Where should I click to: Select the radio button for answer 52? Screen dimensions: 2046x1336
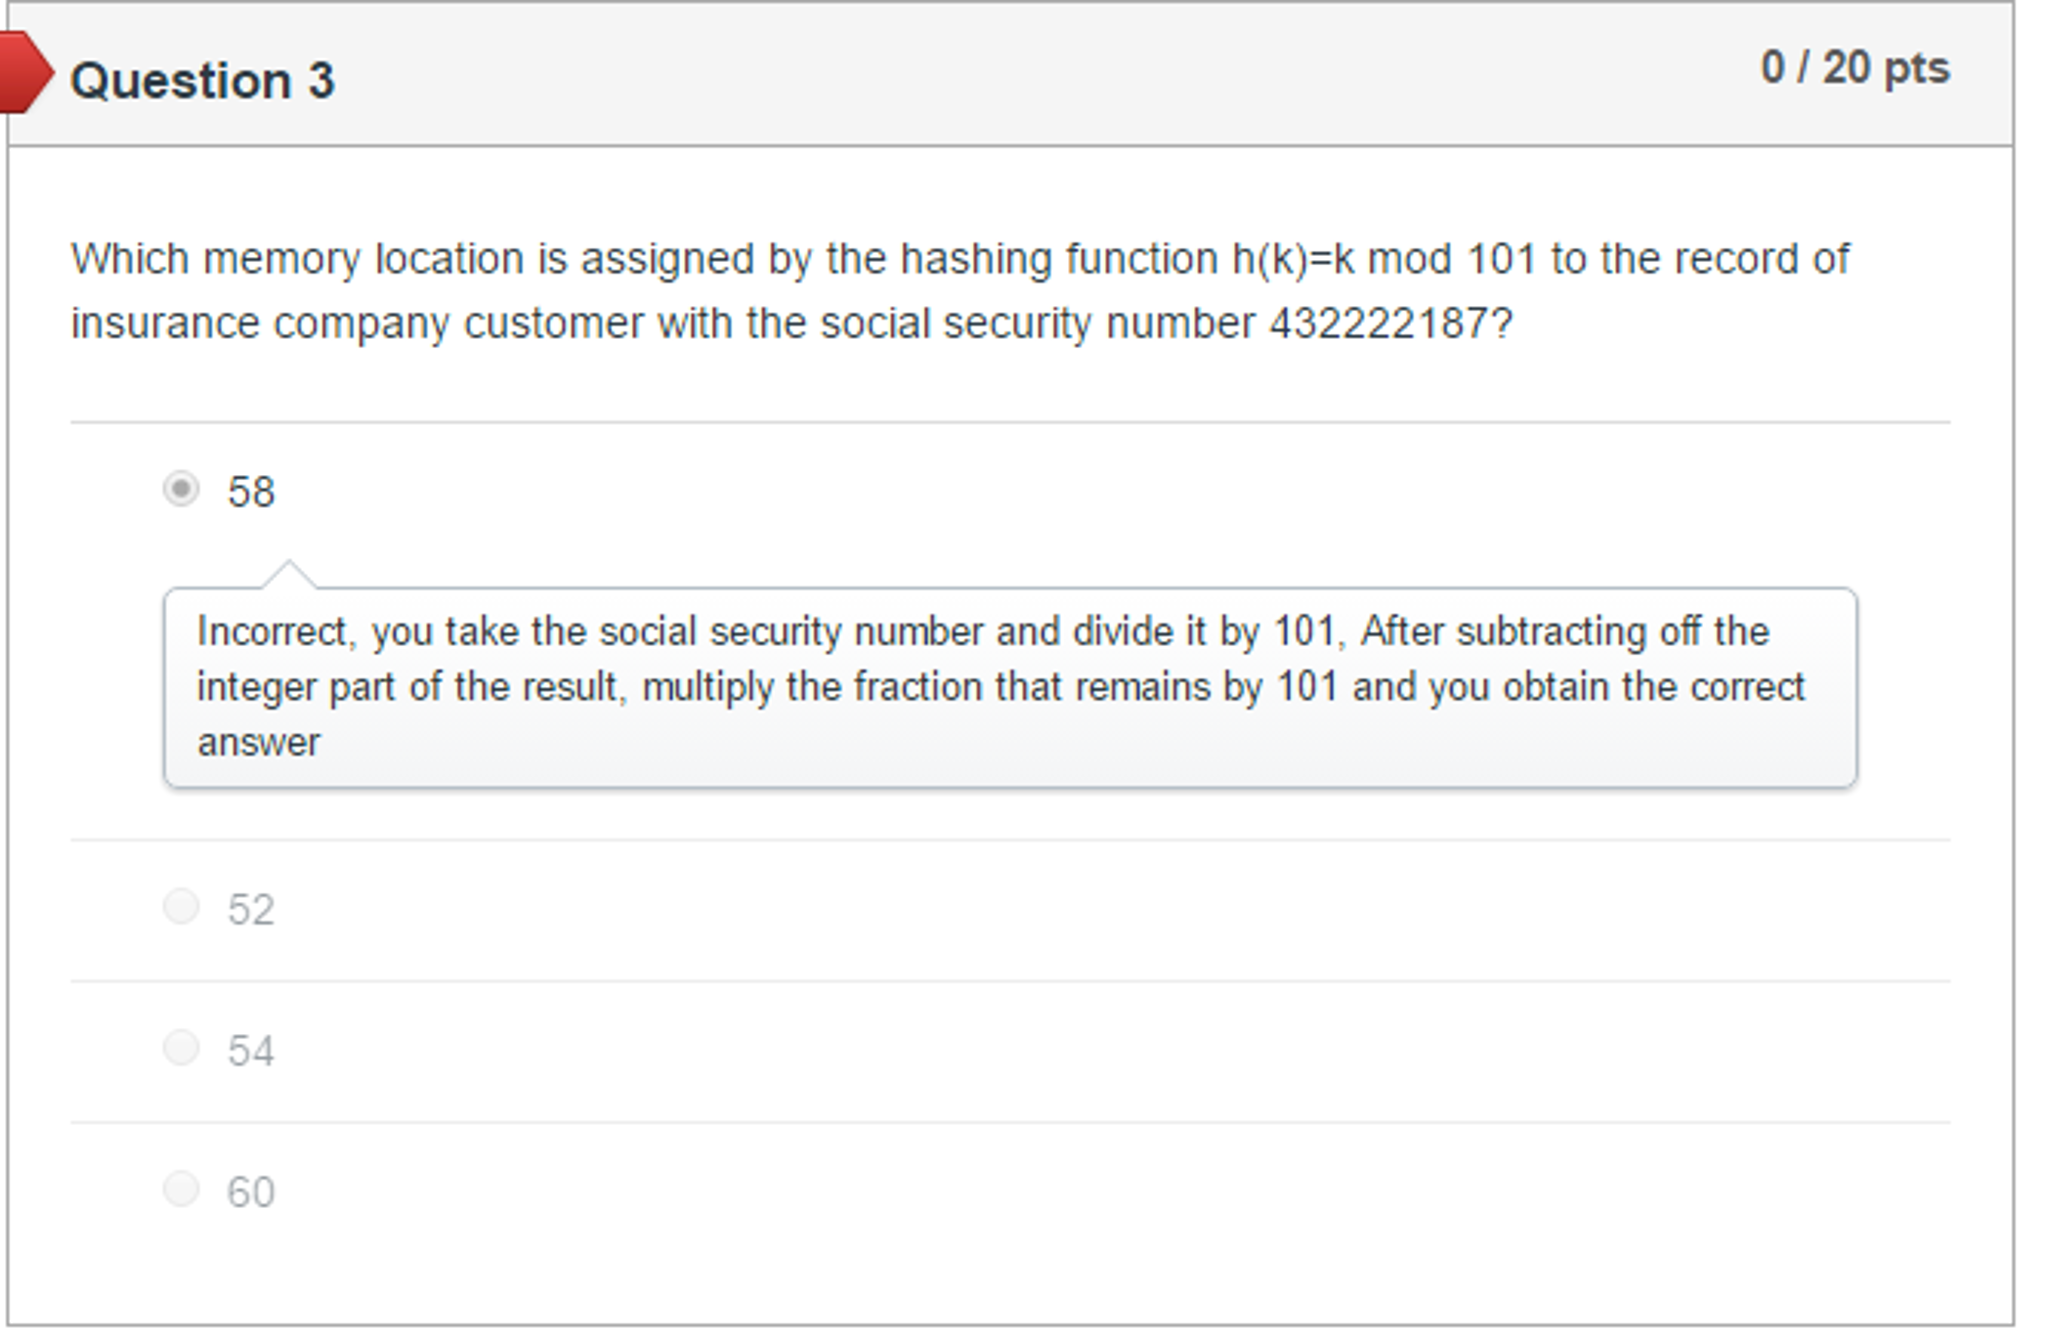pos(183,906)
